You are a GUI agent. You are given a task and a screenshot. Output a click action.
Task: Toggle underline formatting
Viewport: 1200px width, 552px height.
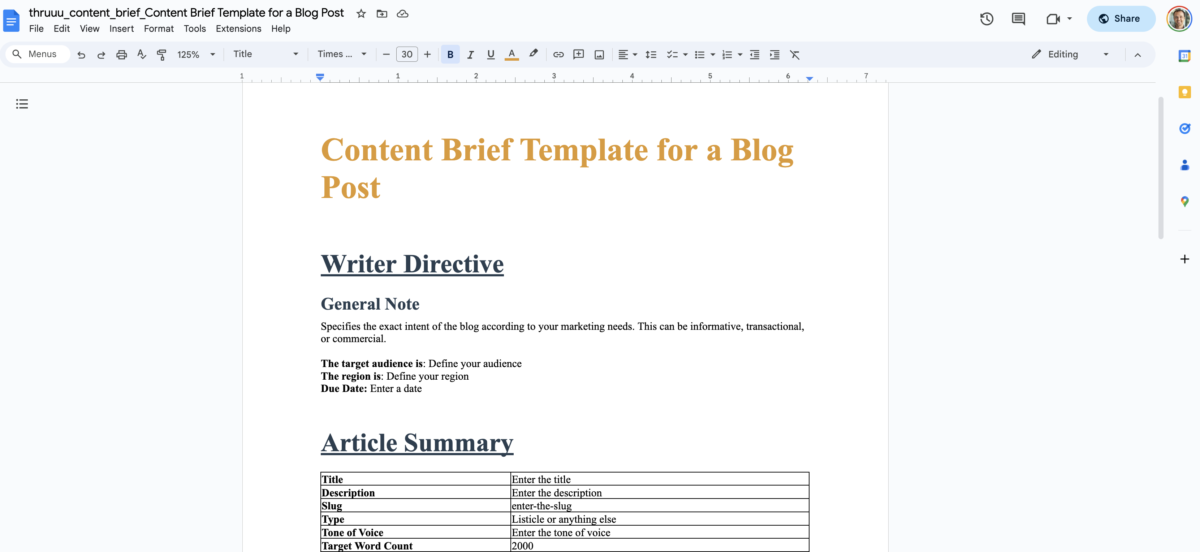tap(490, 54)
